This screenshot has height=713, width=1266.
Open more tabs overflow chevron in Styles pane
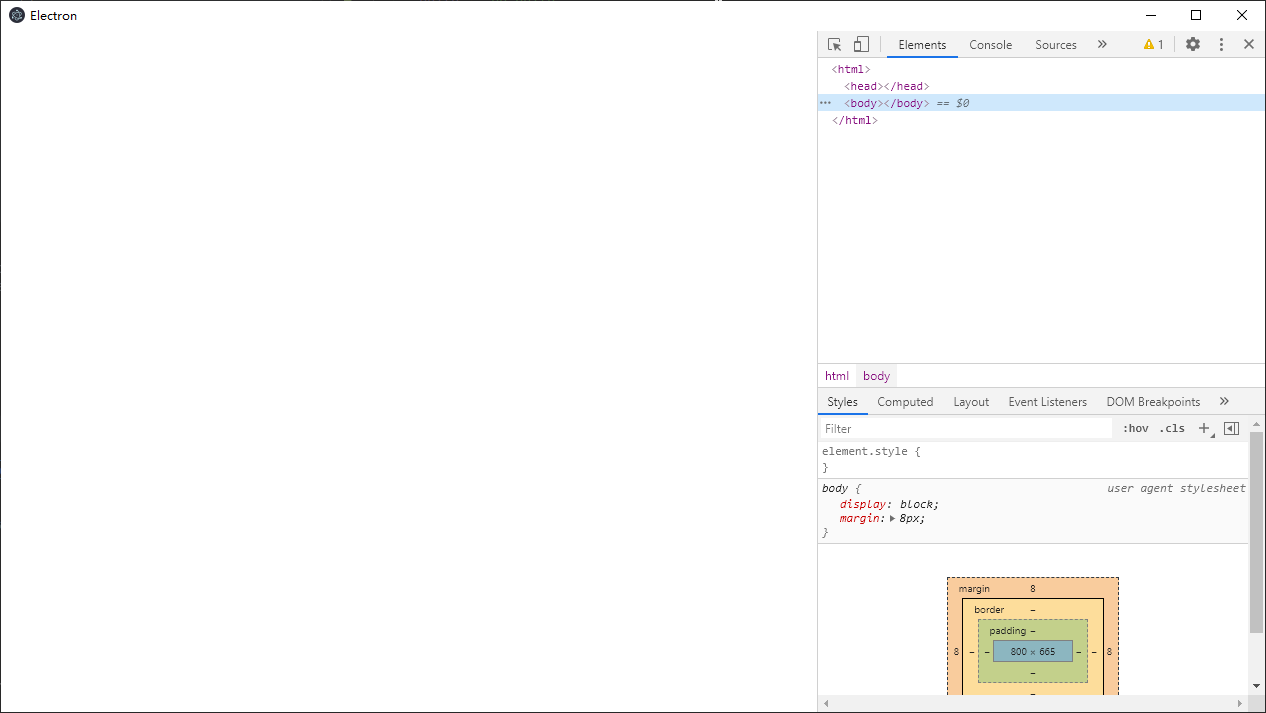(1224, 400)
